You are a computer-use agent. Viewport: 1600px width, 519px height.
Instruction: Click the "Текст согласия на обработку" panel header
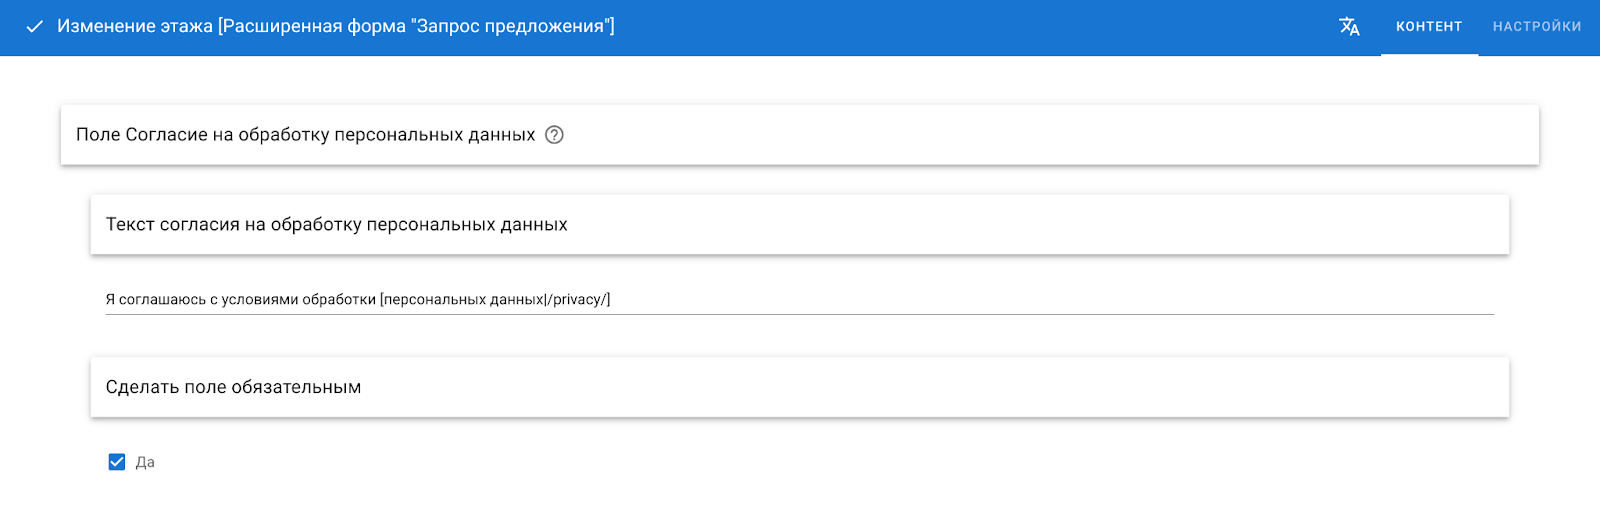(x=336, y=225)
